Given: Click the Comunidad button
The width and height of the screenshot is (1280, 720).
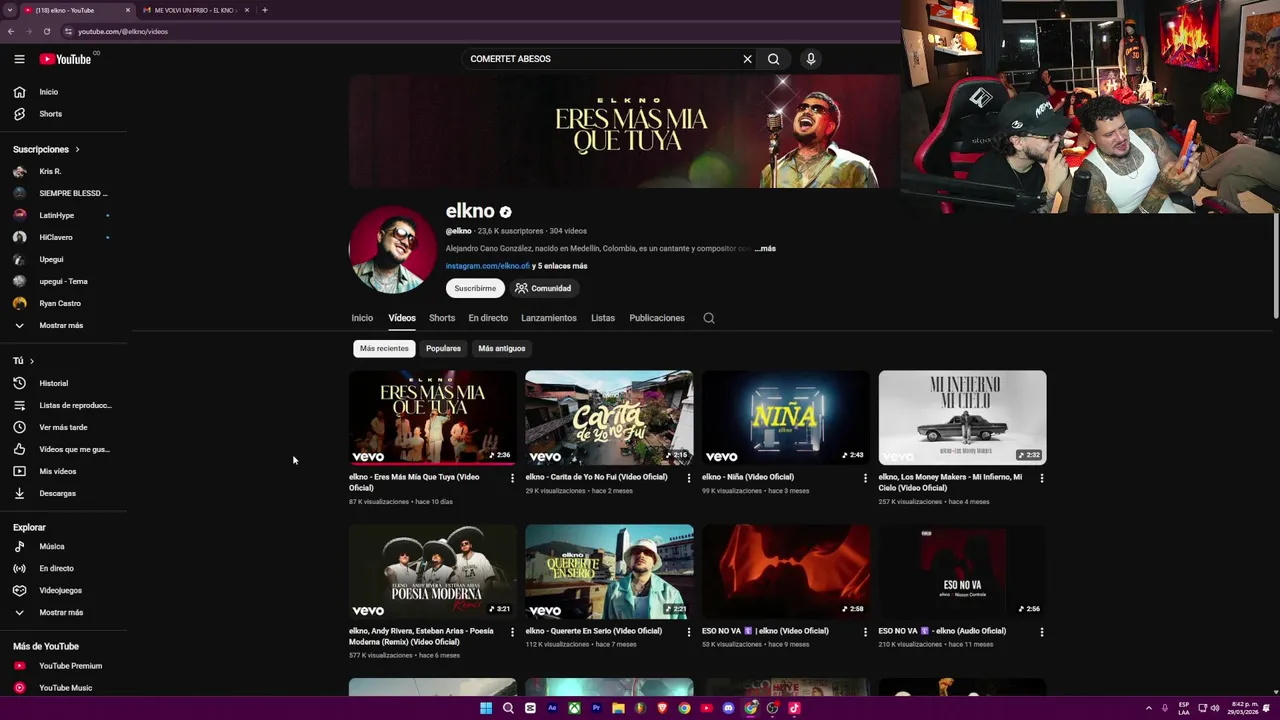Looking at the screenshot, I should click(x=543, y=289).
